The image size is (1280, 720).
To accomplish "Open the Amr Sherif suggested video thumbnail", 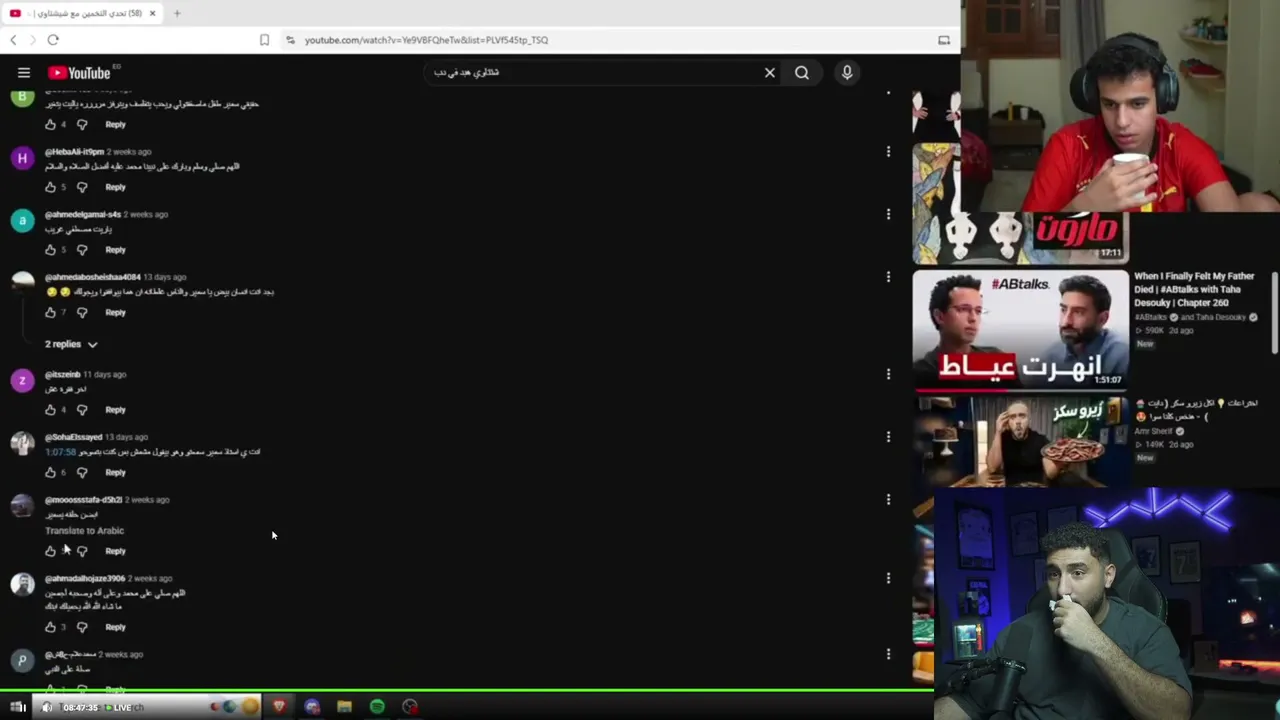I will point(1020,441).
